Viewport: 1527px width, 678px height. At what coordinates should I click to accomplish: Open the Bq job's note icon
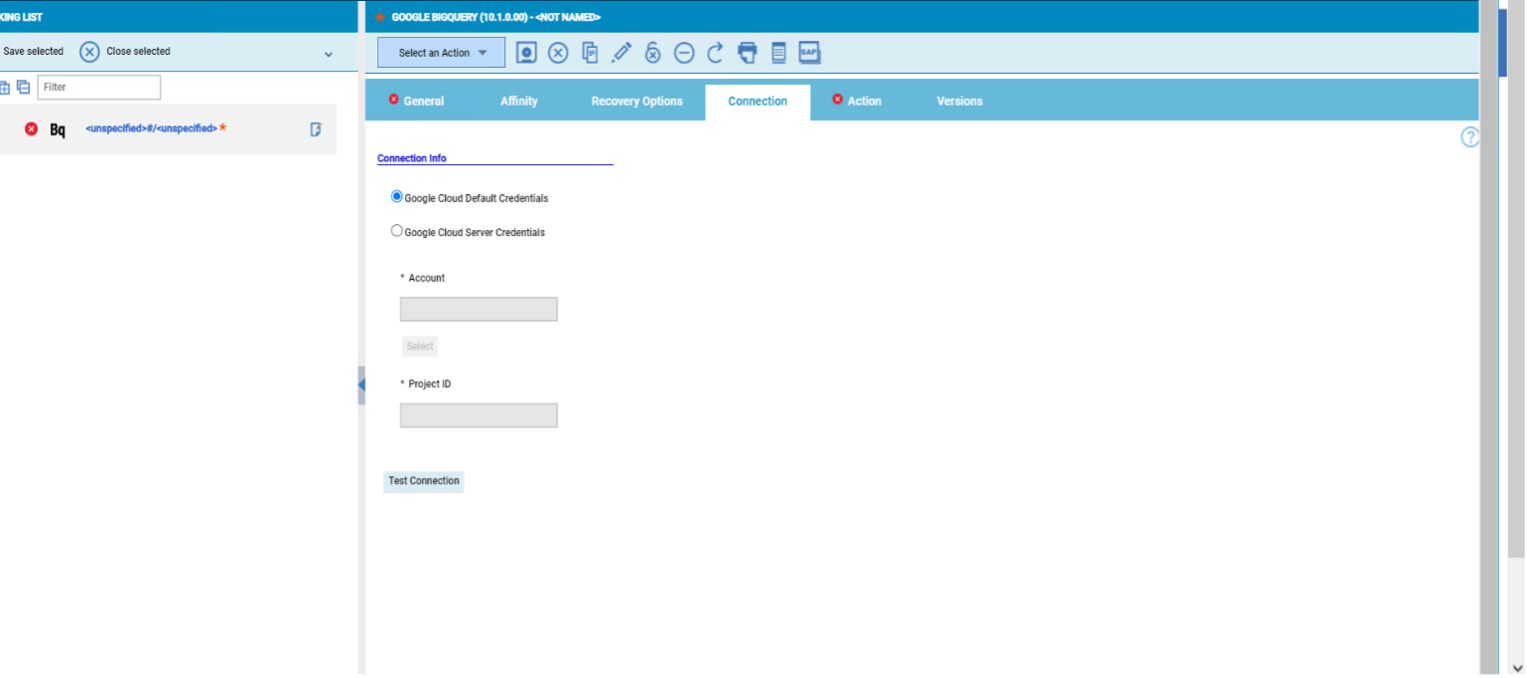(x=316, y=129)
